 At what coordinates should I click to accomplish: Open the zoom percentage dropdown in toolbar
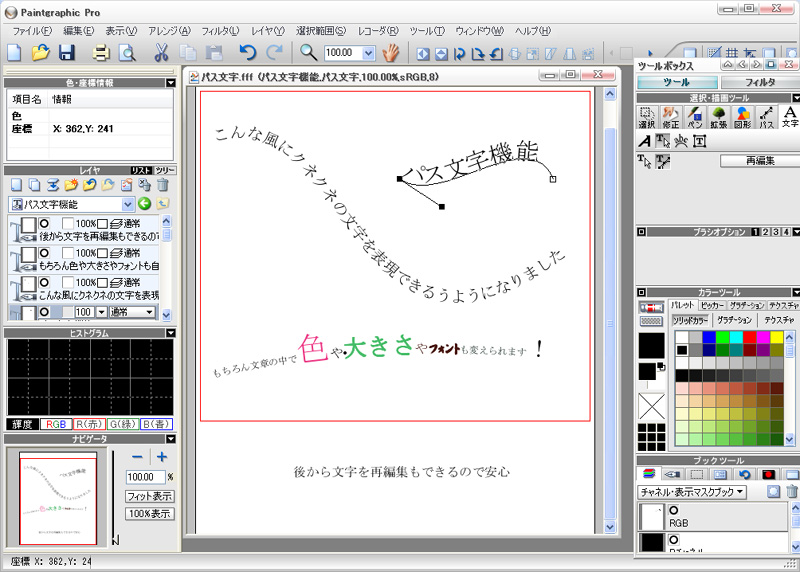369,53
